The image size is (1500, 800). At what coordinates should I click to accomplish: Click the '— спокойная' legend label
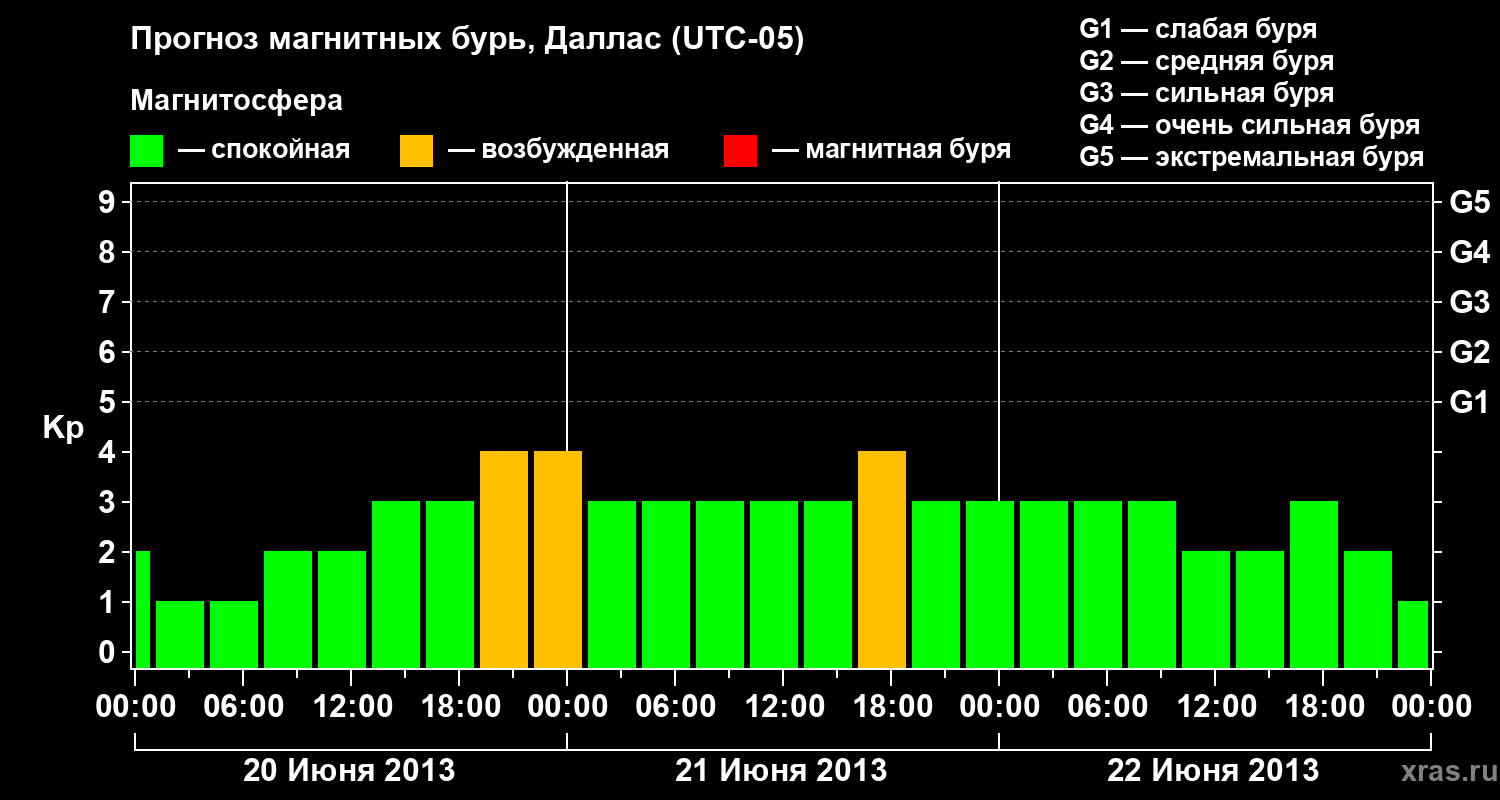264,150
